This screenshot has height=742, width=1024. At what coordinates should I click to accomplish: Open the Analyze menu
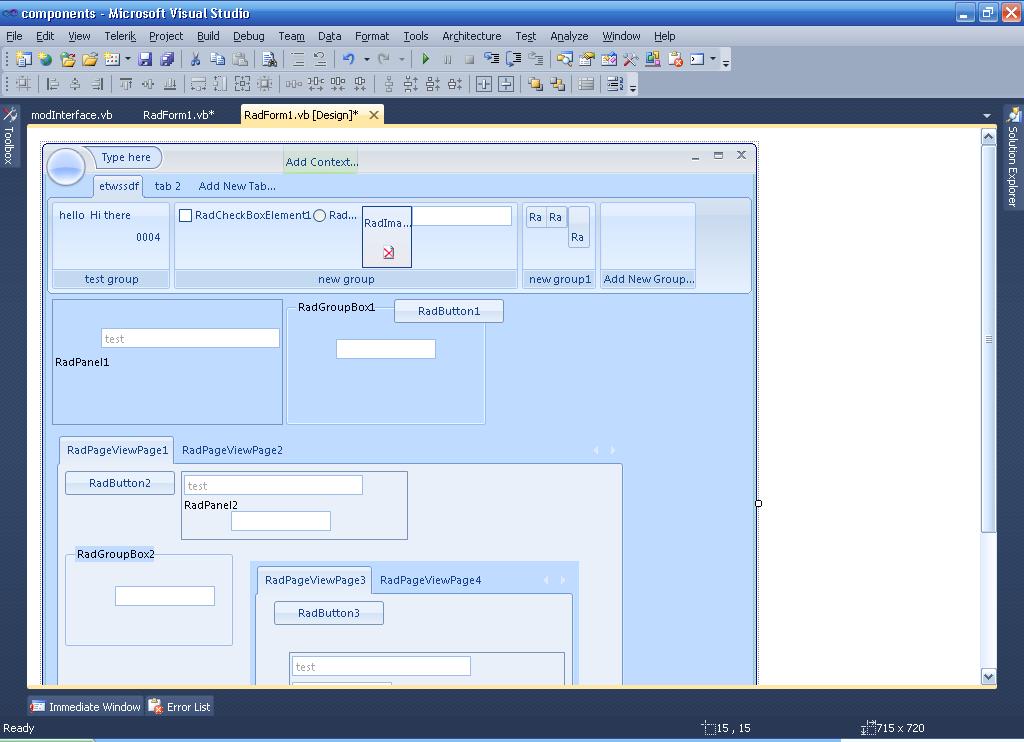(569, 37)
